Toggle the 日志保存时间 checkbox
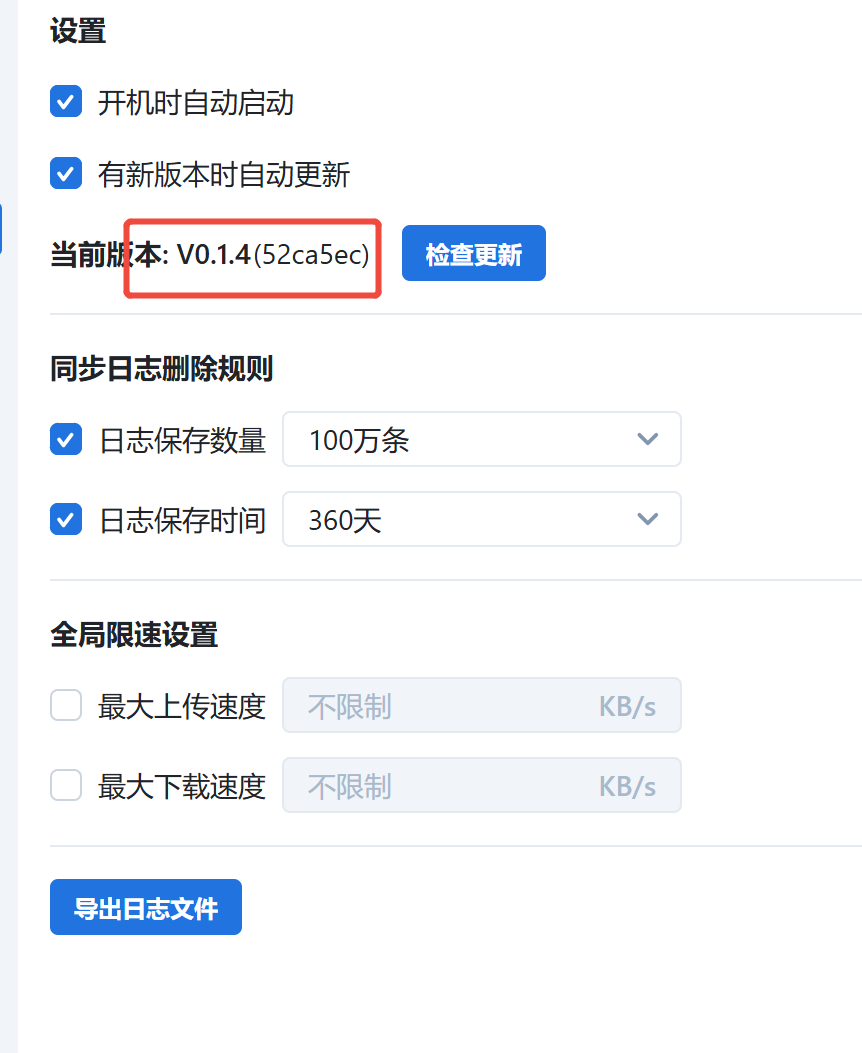The image size is (862, 1053). click(x=66, y=519)
